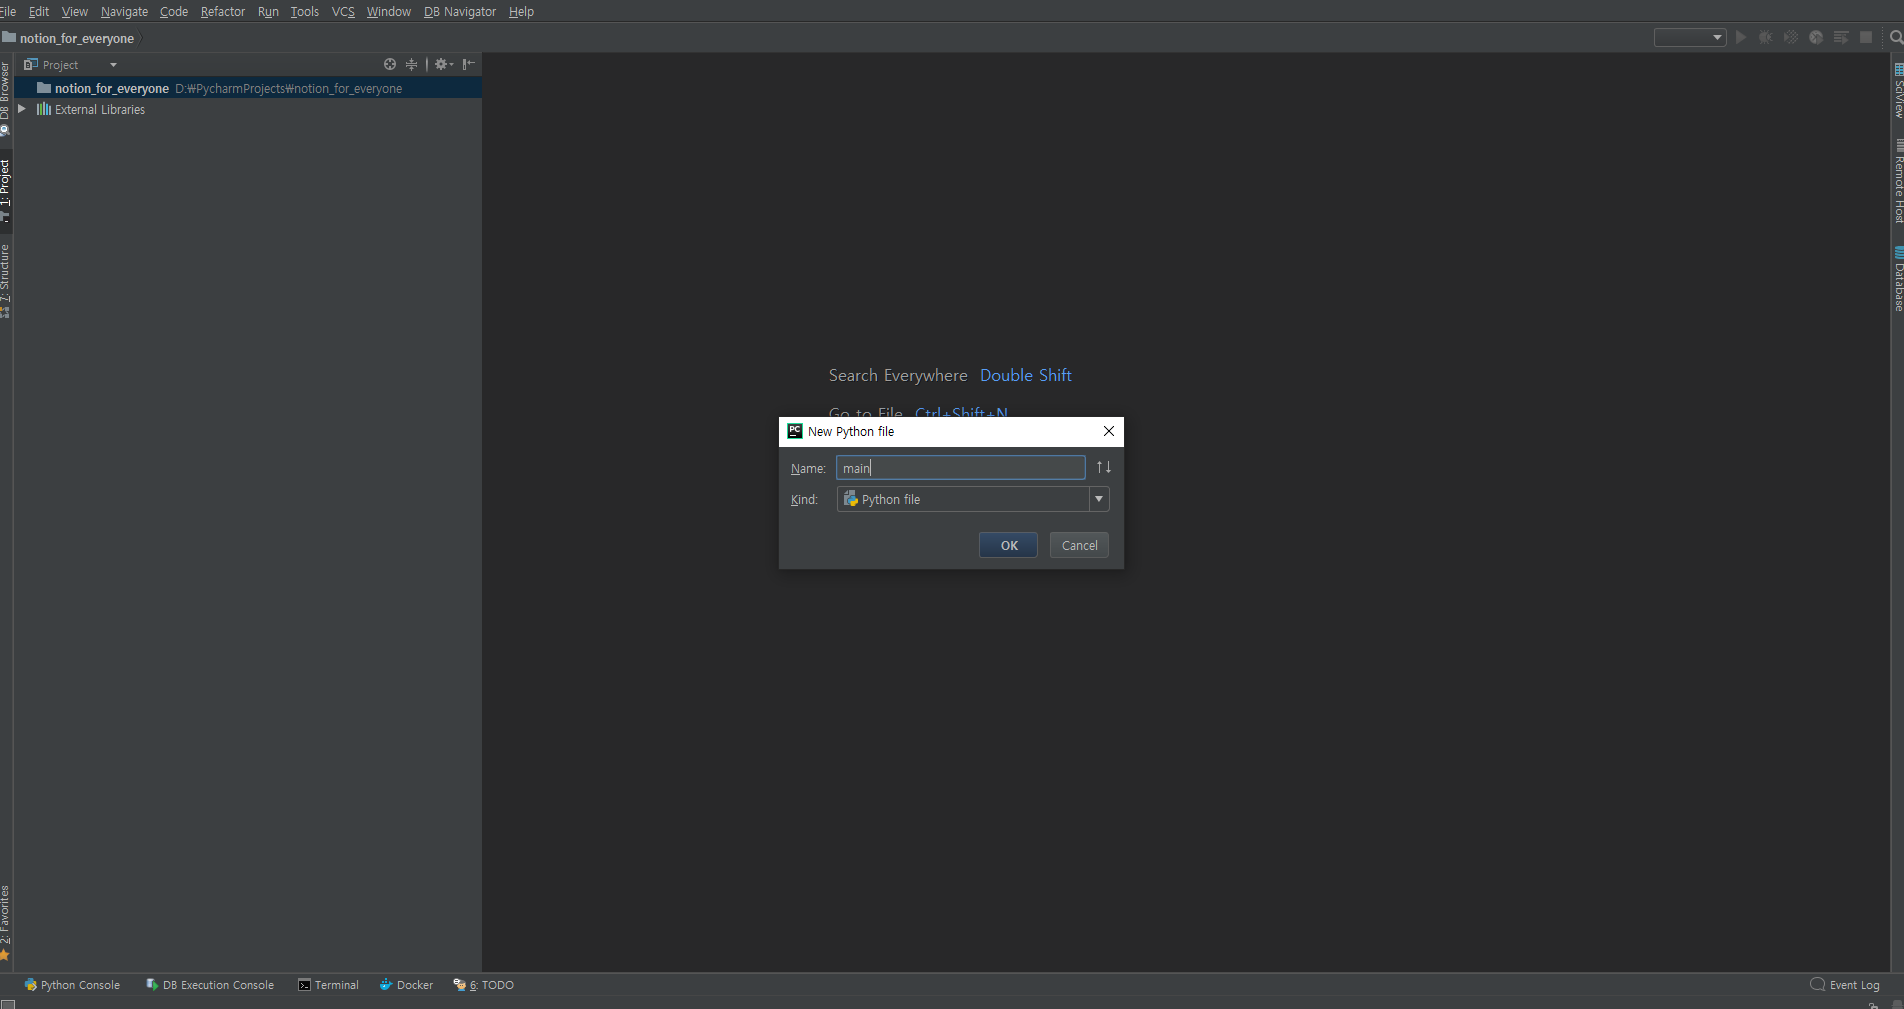Screen dimensions: 1904x1009
Task: Open the Database side tab
Action: (x=1898, y=279)
